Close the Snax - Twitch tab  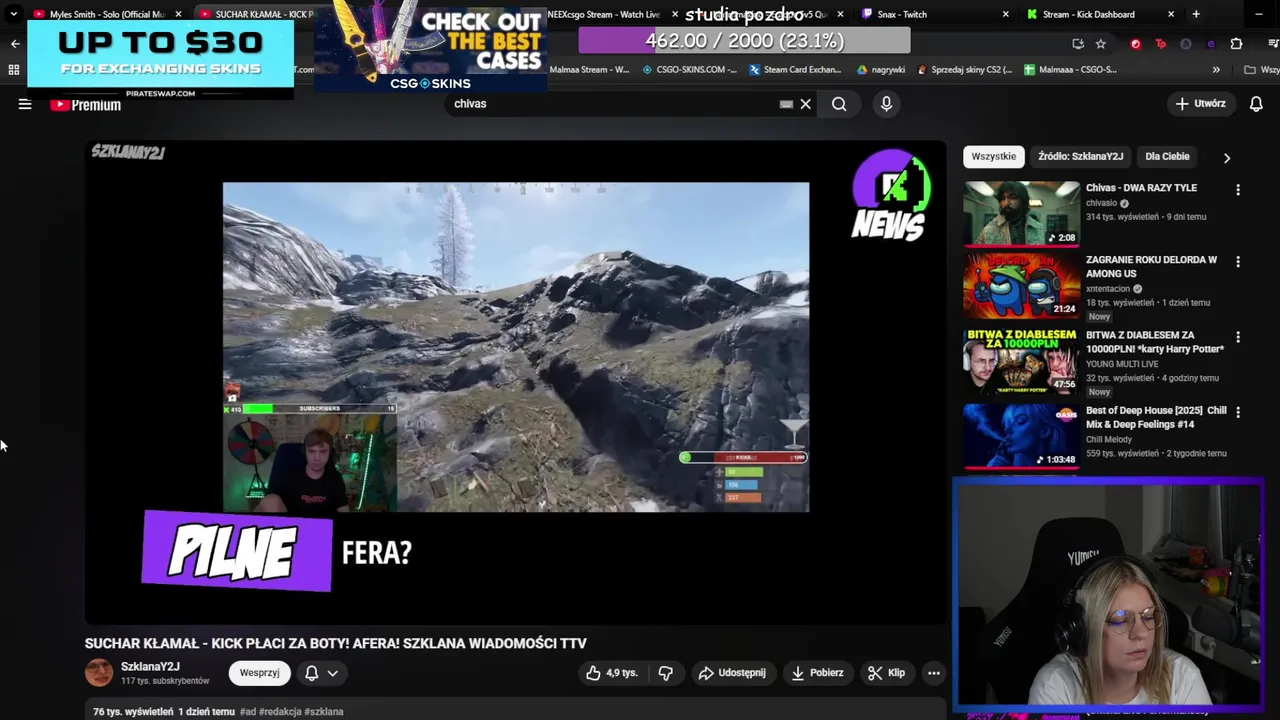point(1007,14)
